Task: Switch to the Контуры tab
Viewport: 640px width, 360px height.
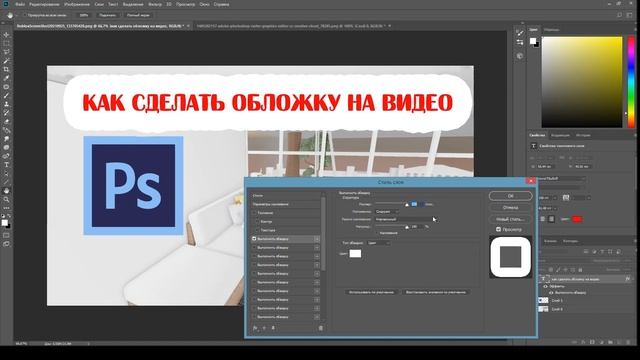Action: (x=570, y=241)
